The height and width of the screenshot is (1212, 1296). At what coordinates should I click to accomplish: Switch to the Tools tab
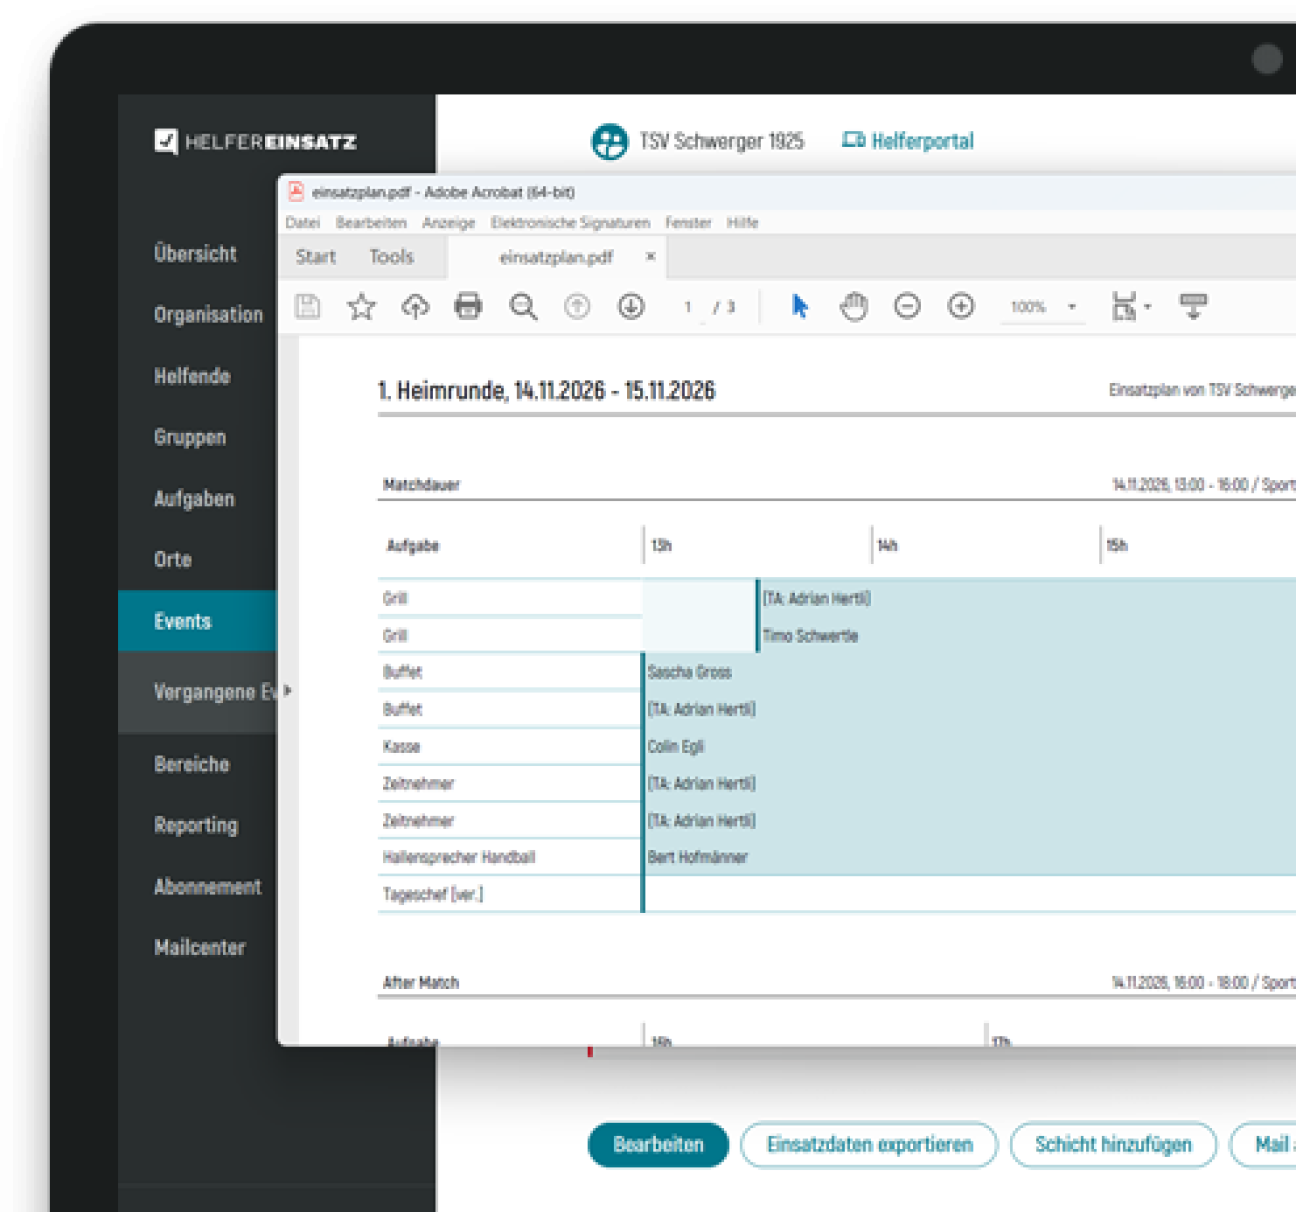[x=391, y=257]
